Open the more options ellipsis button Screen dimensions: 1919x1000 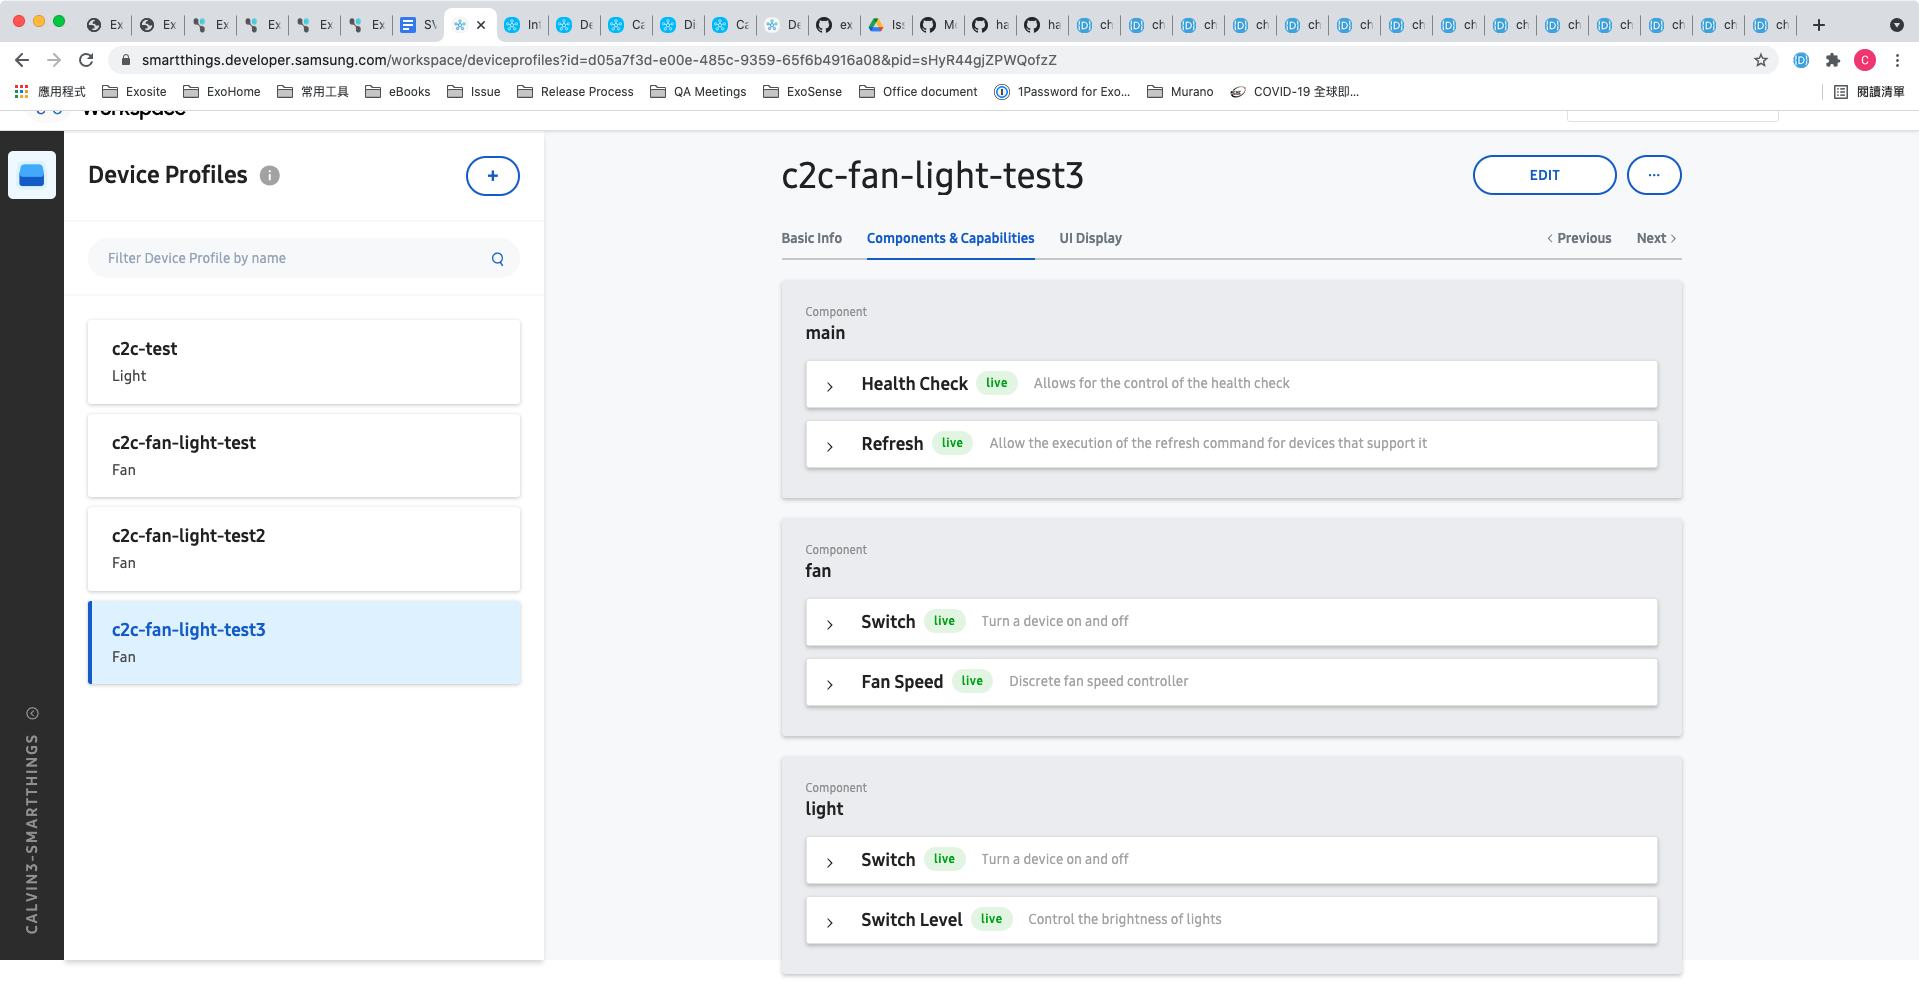pos(1654,175)
